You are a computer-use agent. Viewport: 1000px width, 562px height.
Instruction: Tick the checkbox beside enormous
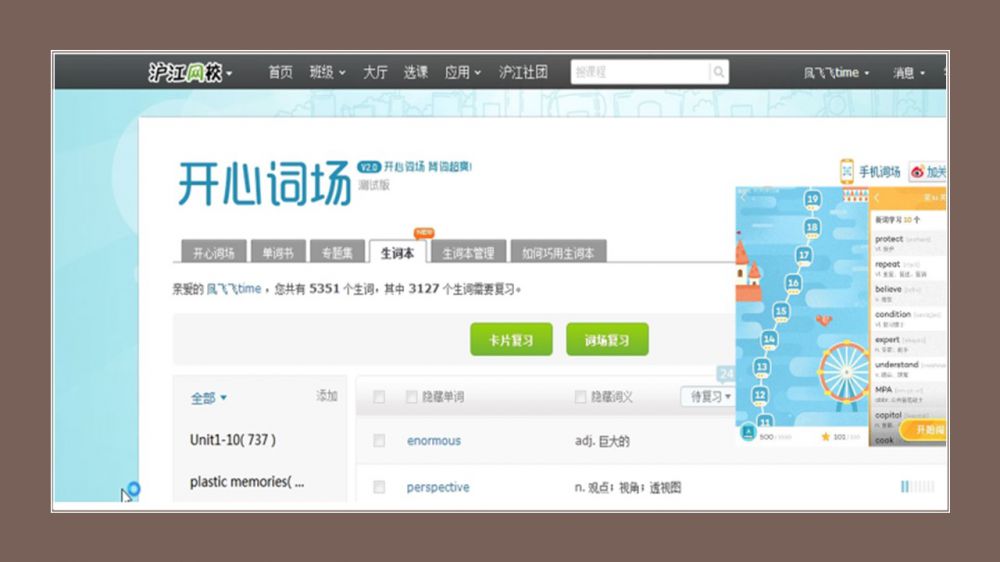[379, 441]
